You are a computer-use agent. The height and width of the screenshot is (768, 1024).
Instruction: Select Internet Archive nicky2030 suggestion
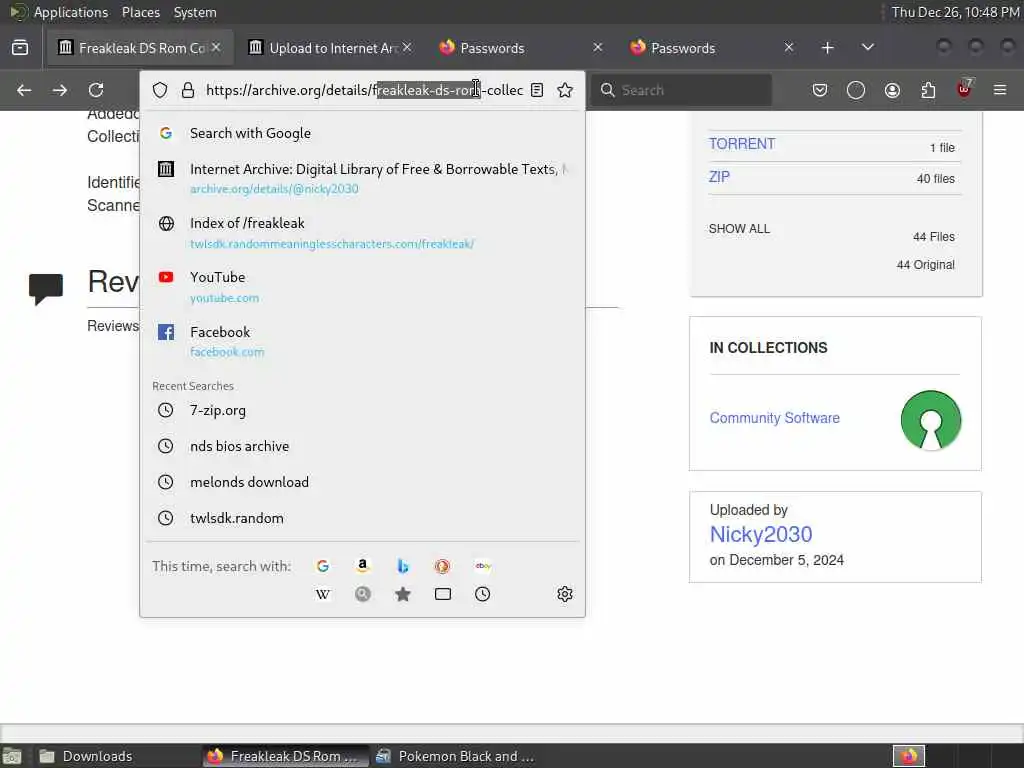click(362, 178)
